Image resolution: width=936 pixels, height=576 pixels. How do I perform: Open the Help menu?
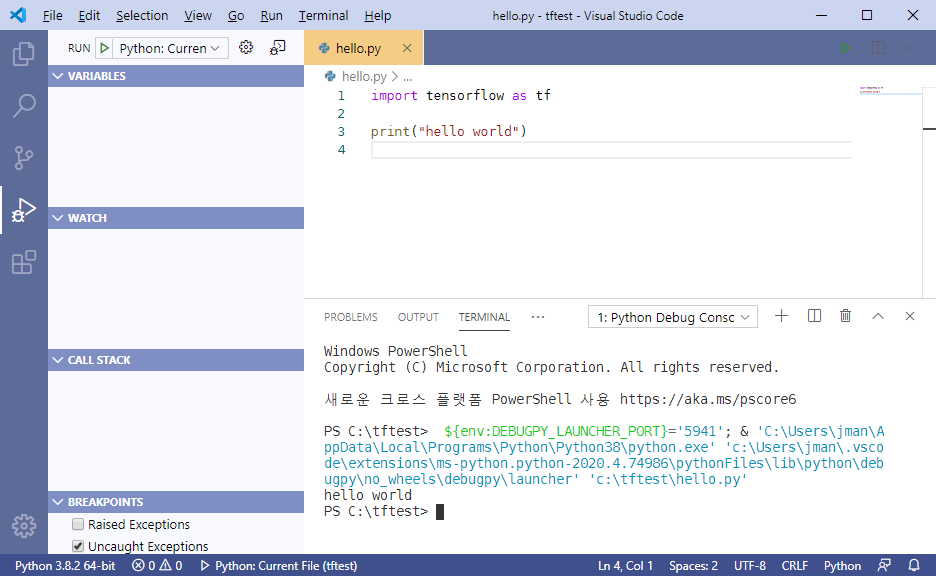click(x=378, y=16)
